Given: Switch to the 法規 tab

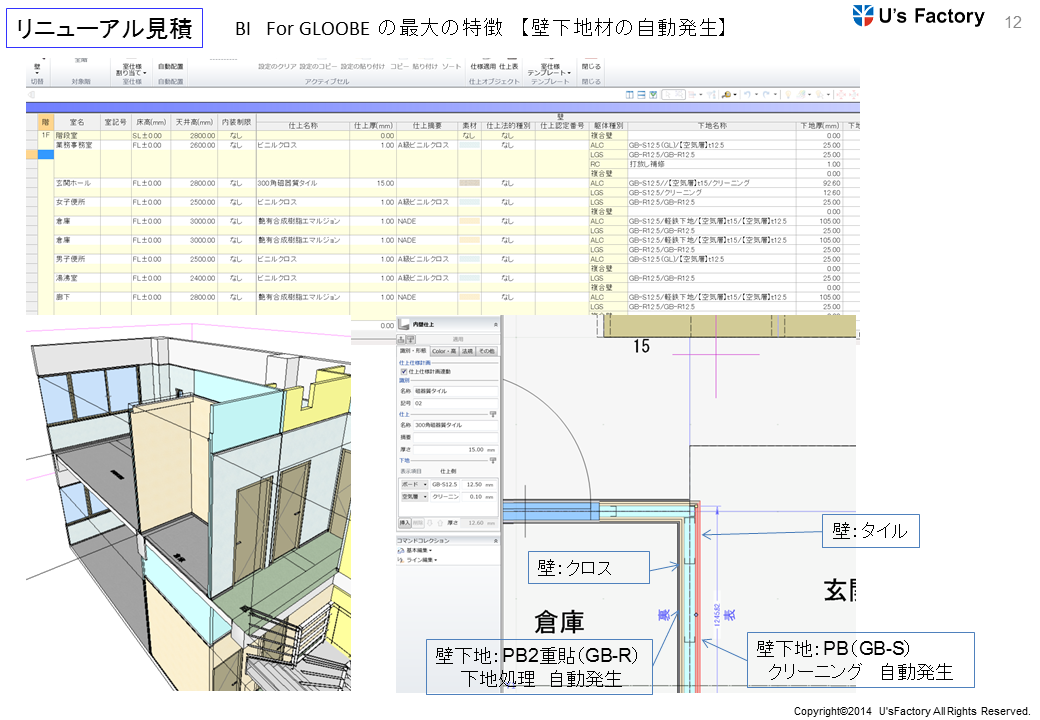Looking at the screenshot, I should (x=467, y=352).
